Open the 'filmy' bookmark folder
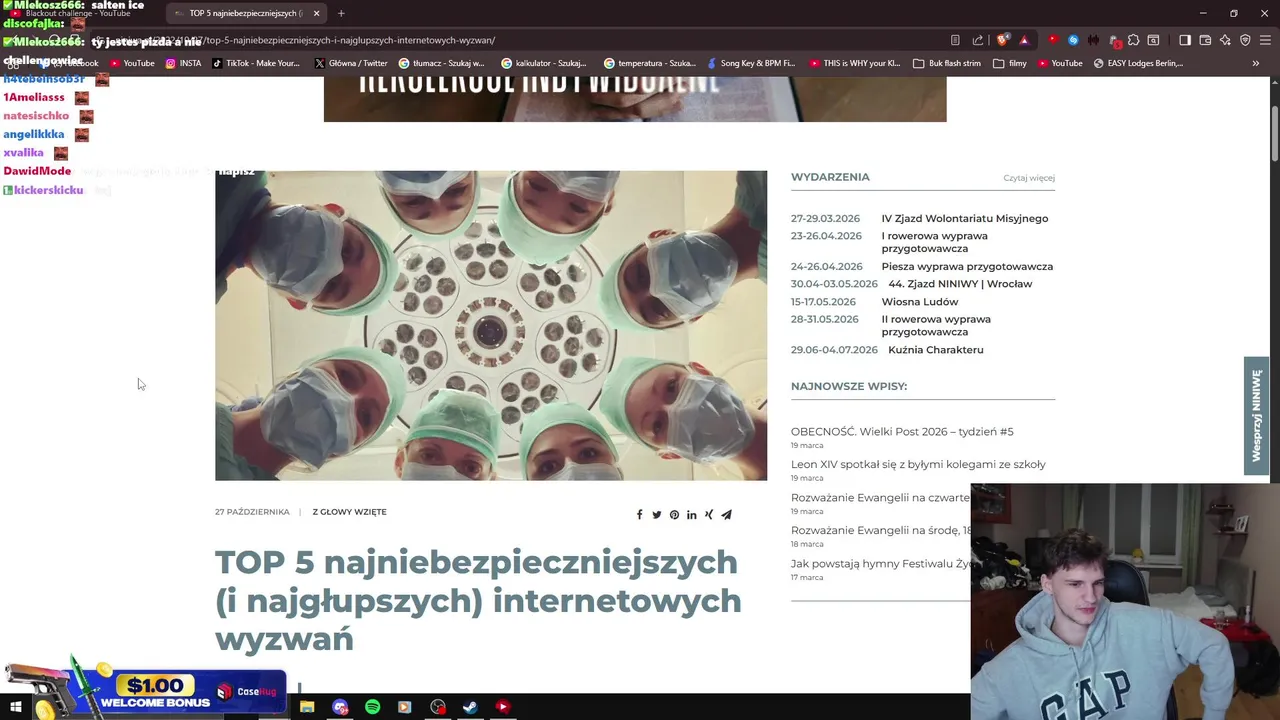This screenshot has height=720, width=1280. pyautogui.click(x=1010, y=63)
